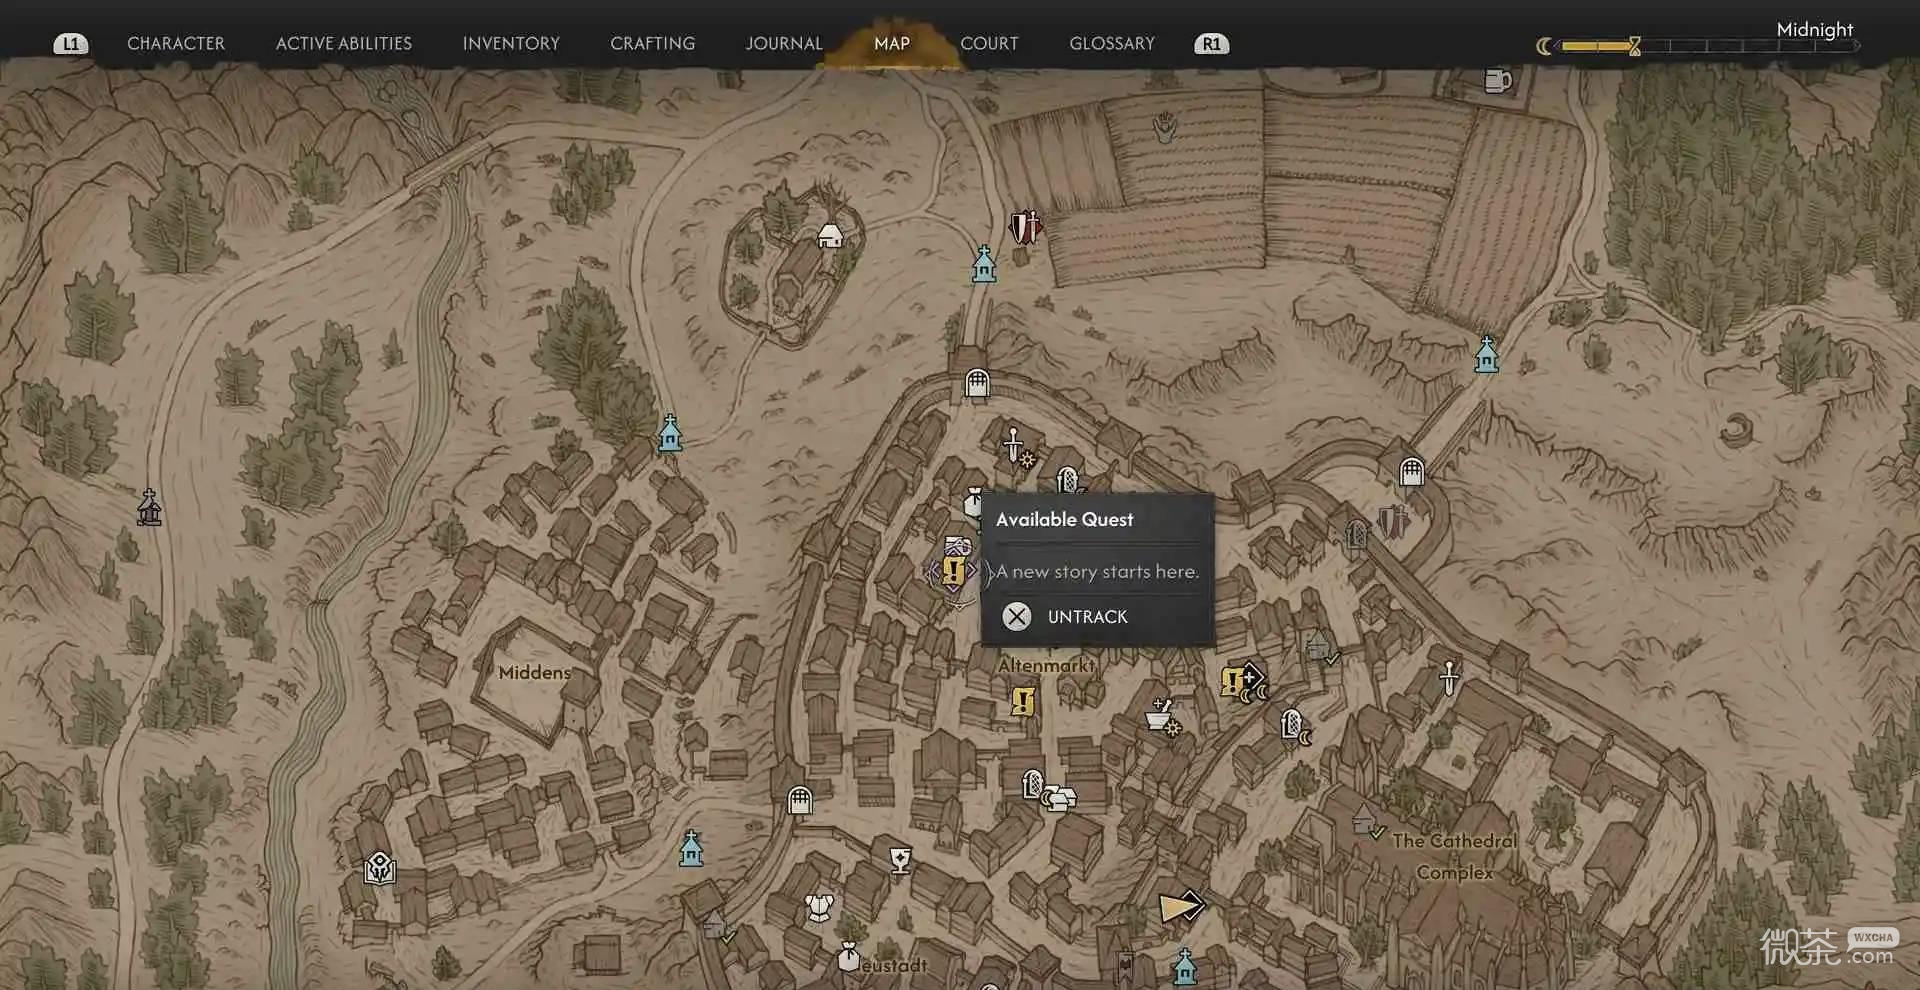Click the arched window icon below the moon quest marker

tap(1293, 725)
